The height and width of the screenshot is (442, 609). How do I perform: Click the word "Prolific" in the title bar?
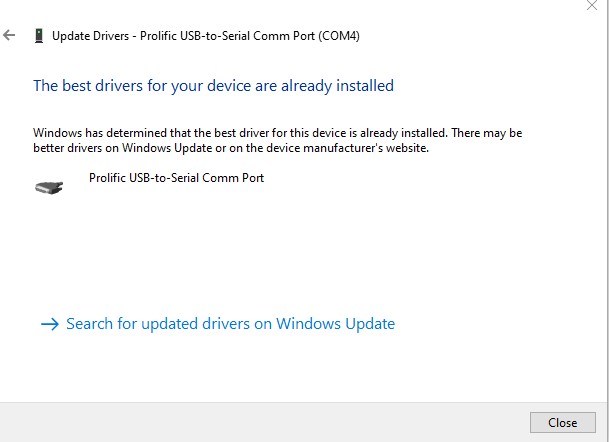click(x=157, y=36)
